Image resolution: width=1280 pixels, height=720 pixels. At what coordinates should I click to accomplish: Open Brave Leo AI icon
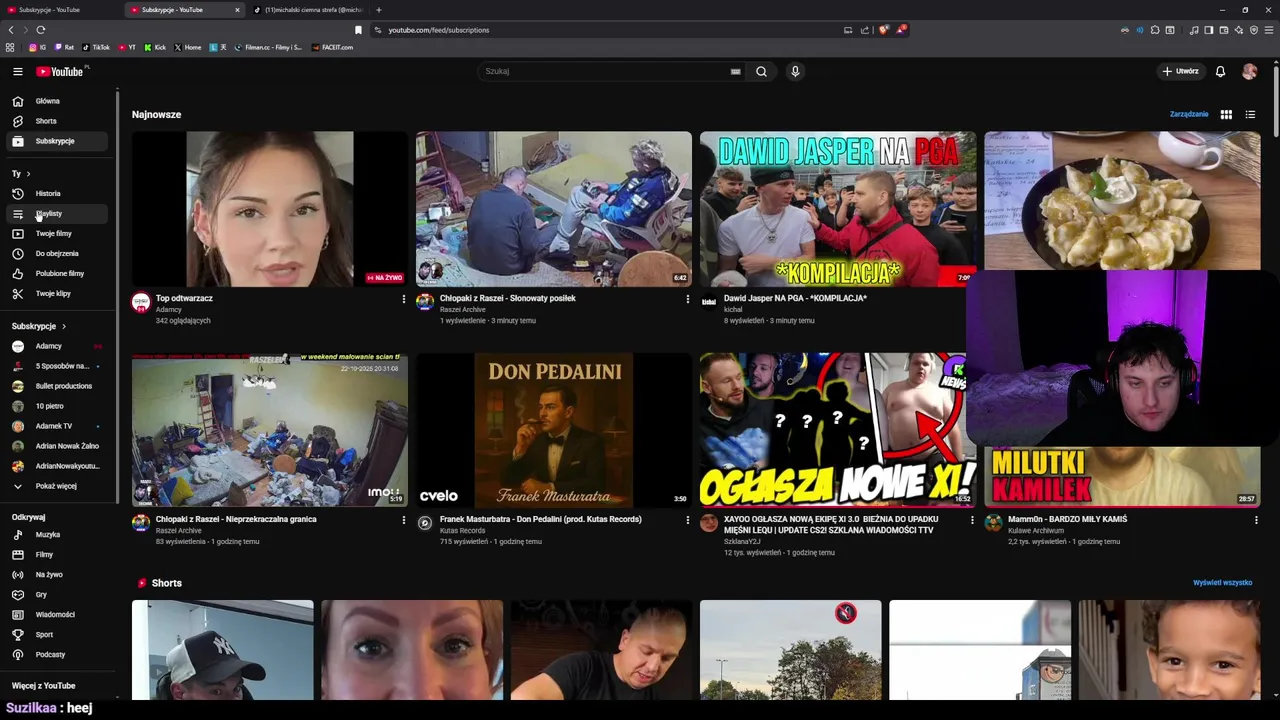pos(1239,30)
